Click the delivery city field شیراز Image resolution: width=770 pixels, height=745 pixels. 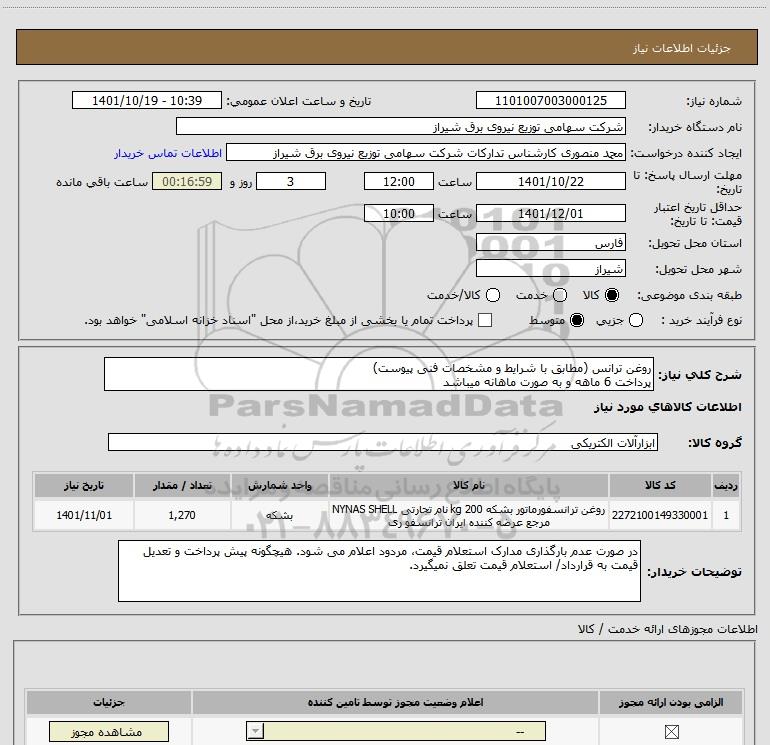550,269
